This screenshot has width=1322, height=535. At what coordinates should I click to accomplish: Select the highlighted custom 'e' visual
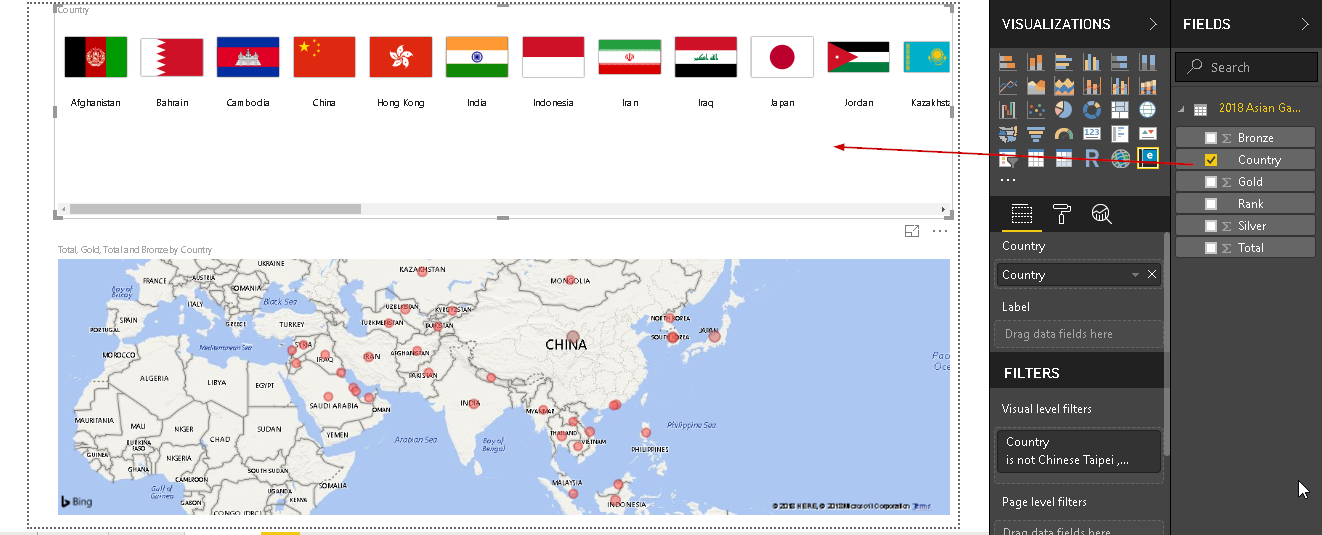point(1148,158)
